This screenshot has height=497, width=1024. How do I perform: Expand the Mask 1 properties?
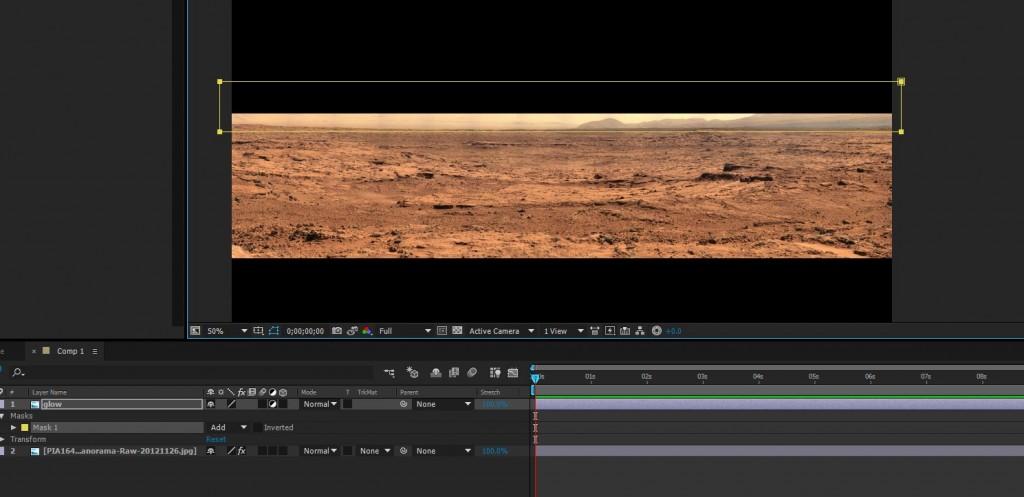(x=14, y=428)
